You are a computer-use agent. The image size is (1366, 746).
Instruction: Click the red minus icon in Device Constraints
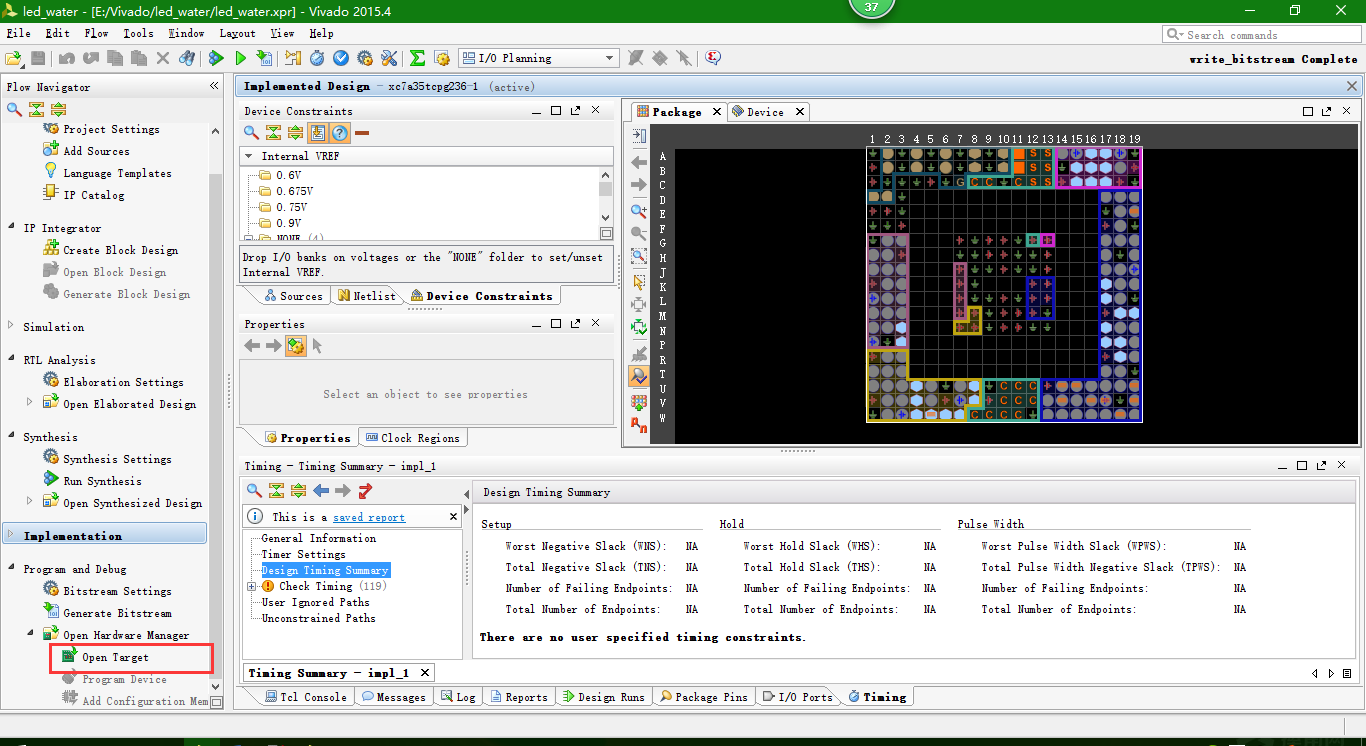click(362, 132)
